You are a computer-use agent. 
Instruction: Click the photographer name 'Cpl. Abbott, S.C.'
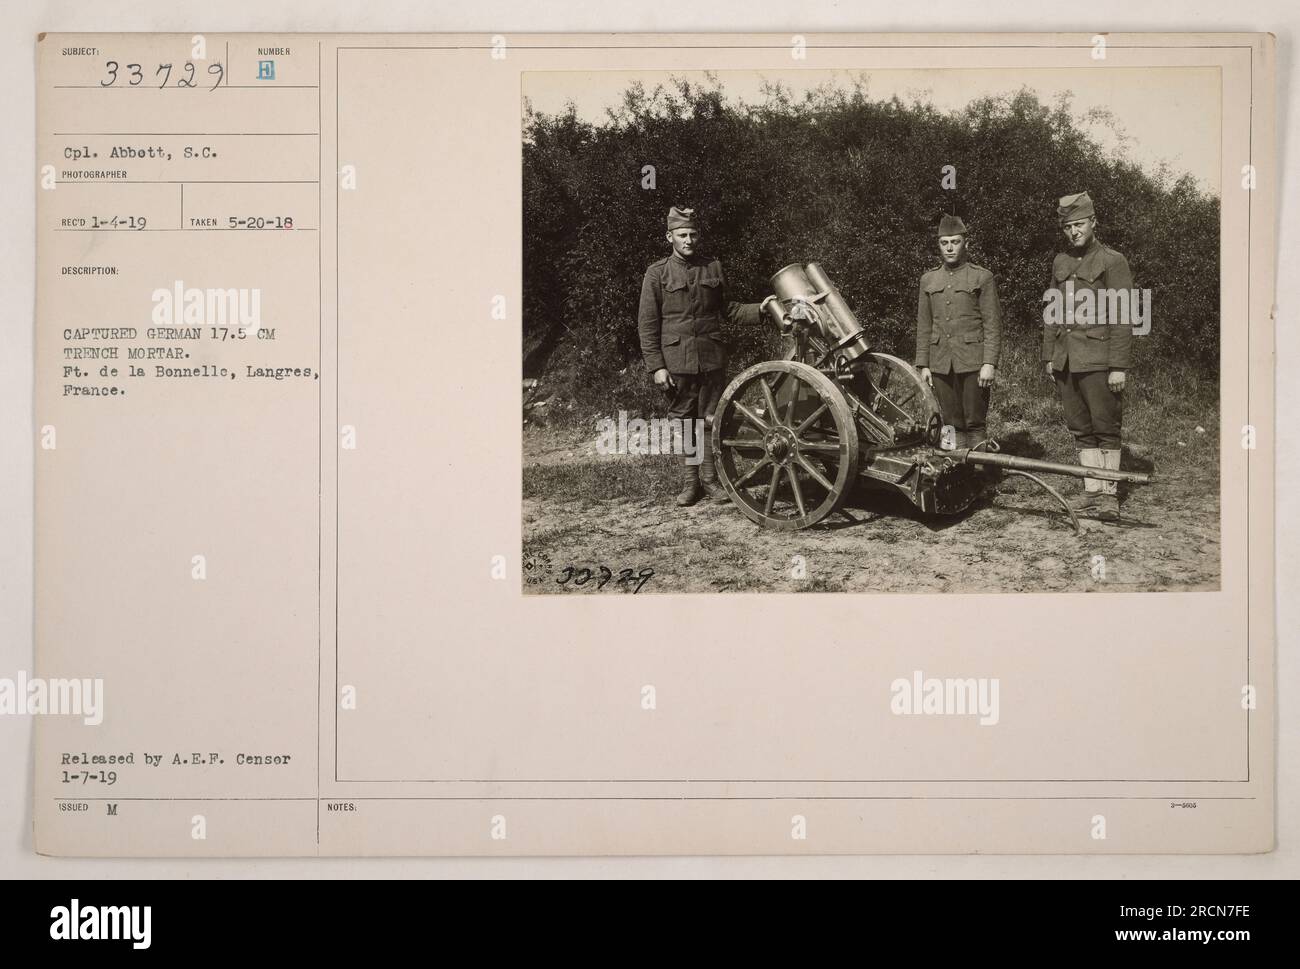[139, 155]
